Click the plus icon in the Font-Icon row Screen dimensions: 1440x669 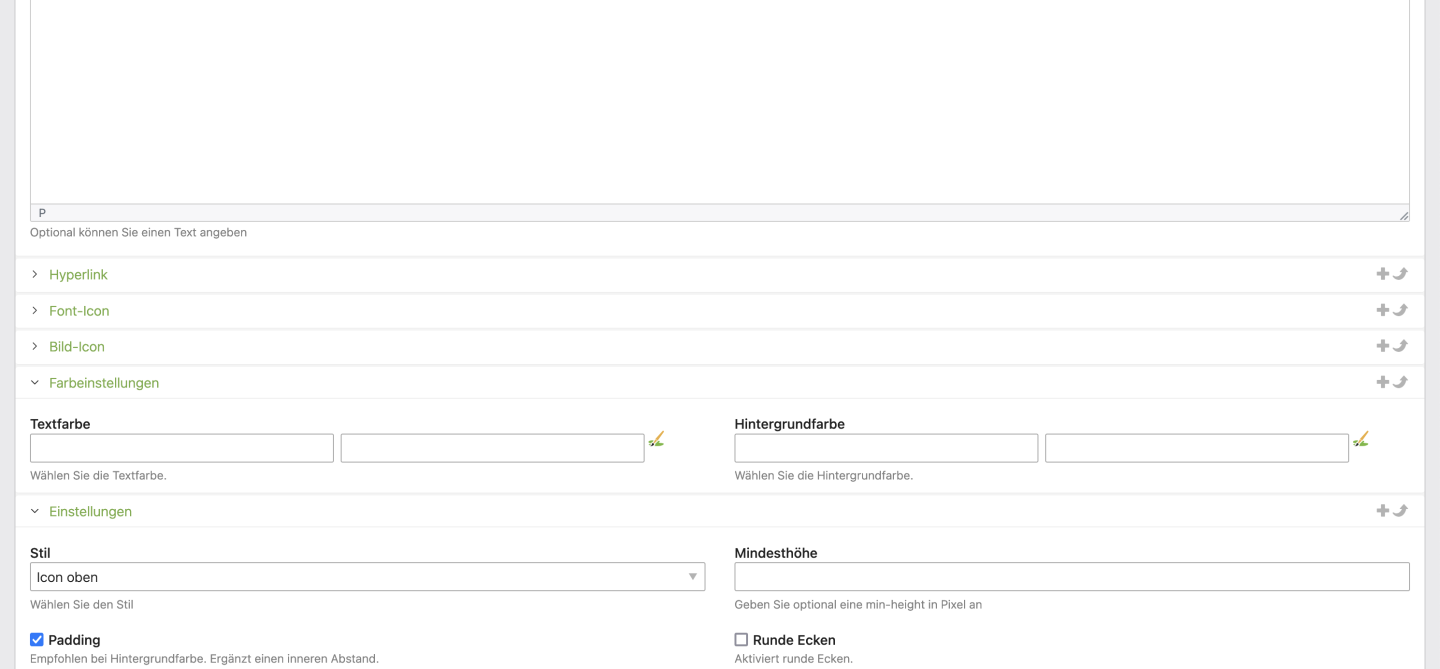point(1382,310)
